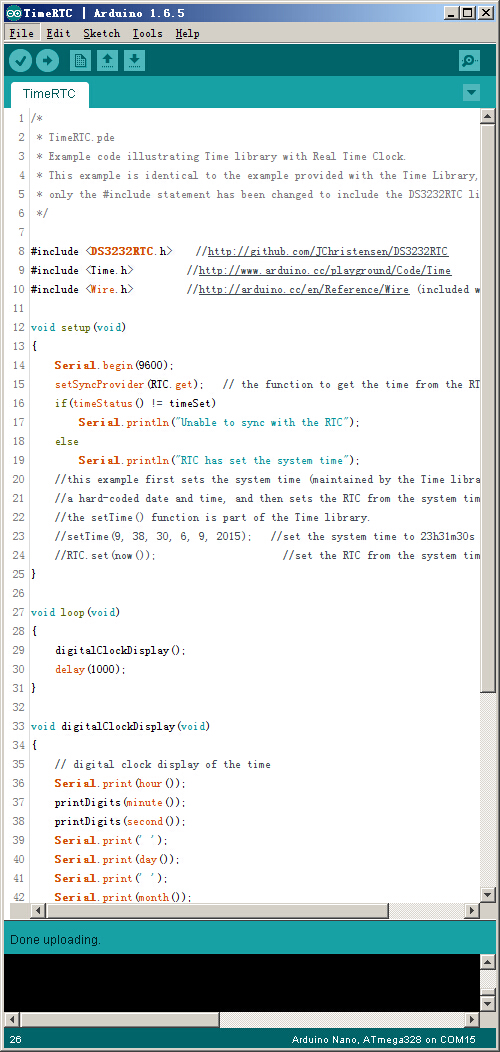Click the editor vertical scrollbar up arrow
The height and width of the screenshot is (1052, 500).
[488, 116]
